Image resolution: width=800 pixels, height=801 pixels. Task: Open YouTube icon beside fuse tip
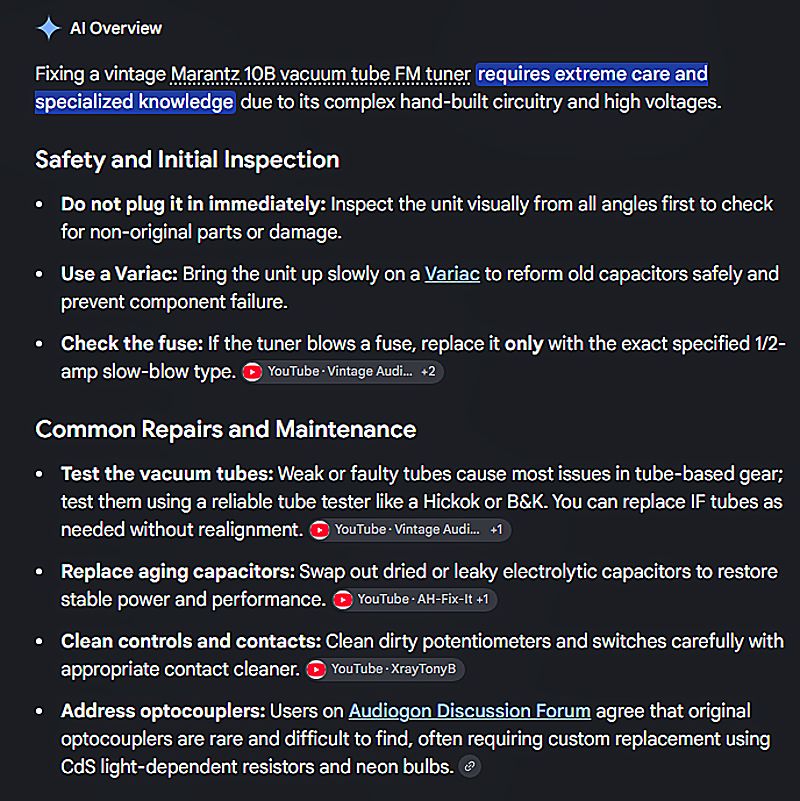click(252, 372)
